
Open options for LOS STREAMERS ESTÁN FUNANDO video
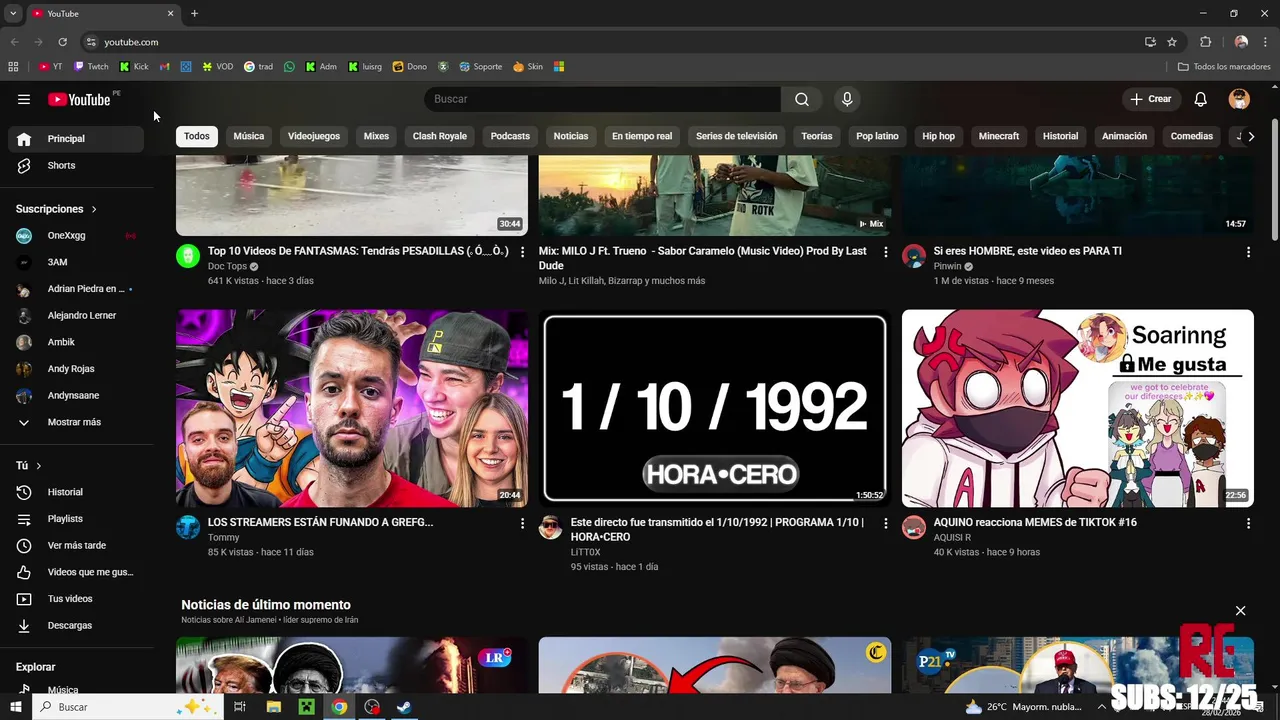point(522,523)
